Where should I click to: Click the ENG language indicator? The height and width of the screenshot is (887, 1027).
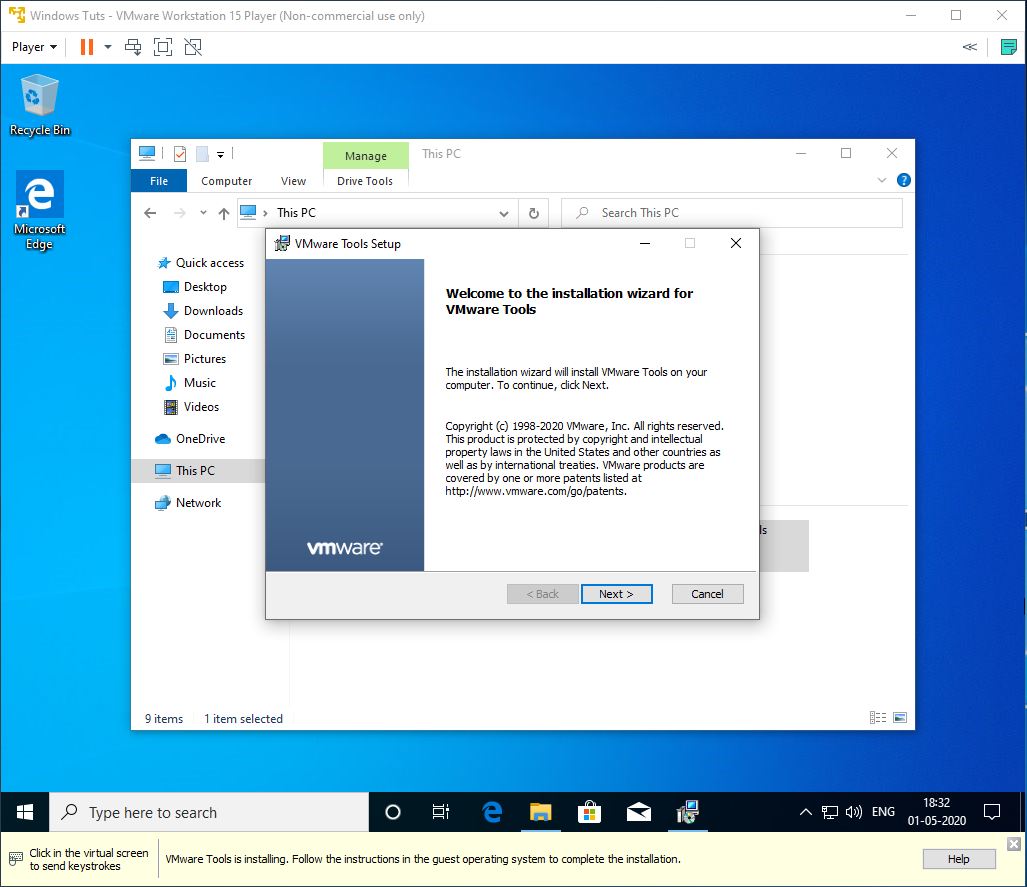click(x=883, y=812)
